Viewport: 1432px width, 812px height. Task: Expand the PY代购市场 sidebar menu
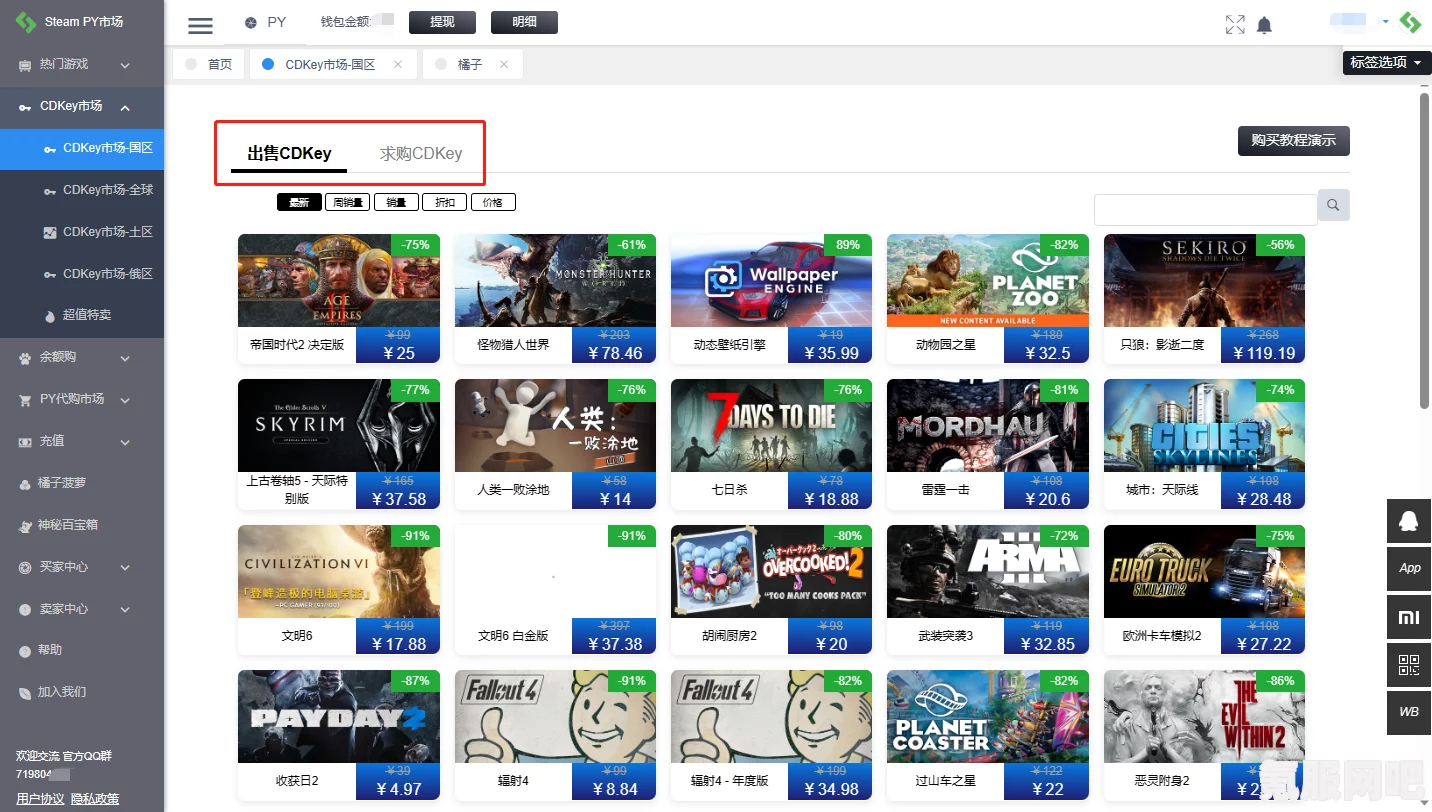(82, 400)
